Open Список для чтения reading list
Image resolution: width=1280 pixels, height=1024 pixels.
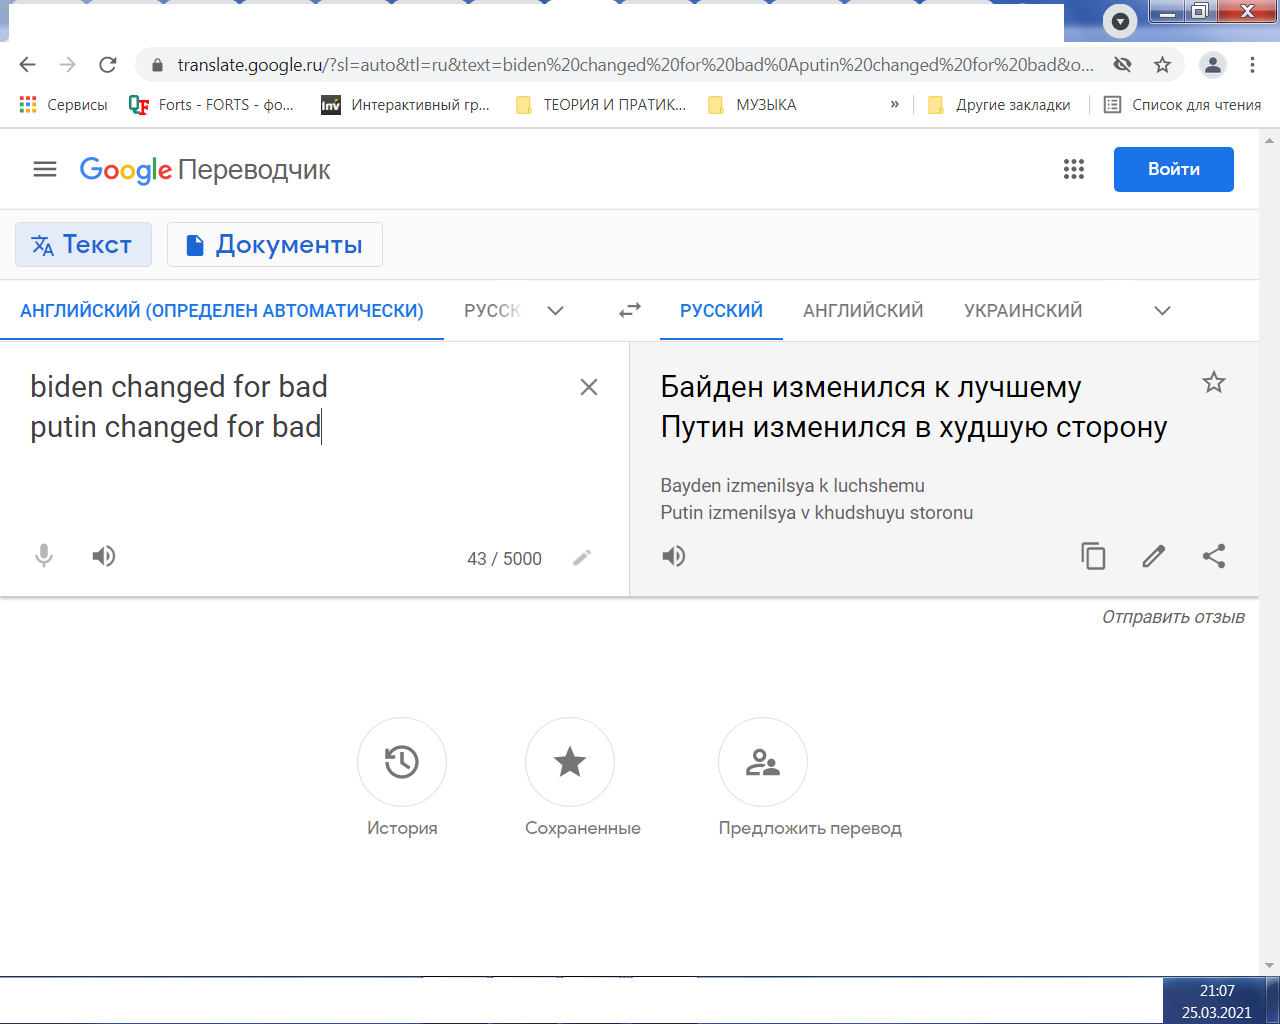[x=1182, y=105]
